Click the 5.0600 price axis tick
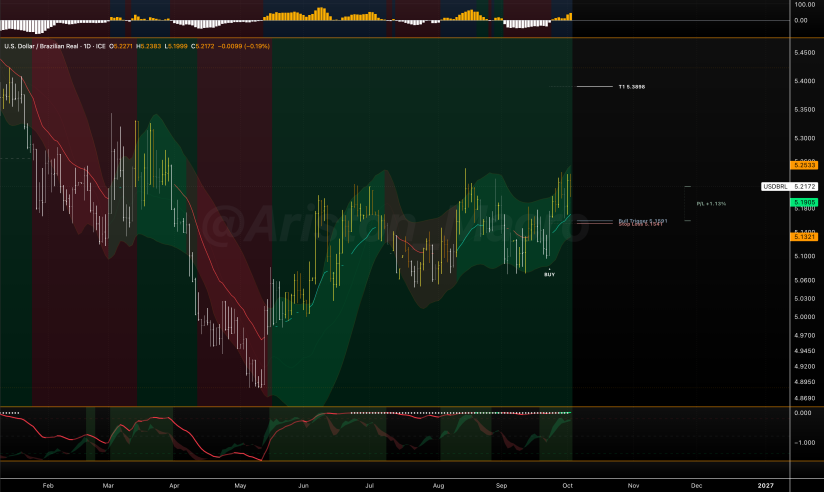The width and height of the screenshot is (824, 492). point(805,281)
